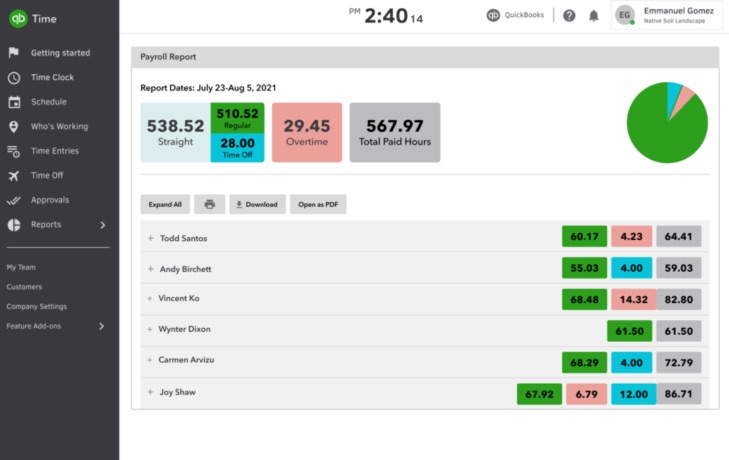729x460 pixels.
Task: Click the Schedule calendar icon
Action: [x=14, y=102]
